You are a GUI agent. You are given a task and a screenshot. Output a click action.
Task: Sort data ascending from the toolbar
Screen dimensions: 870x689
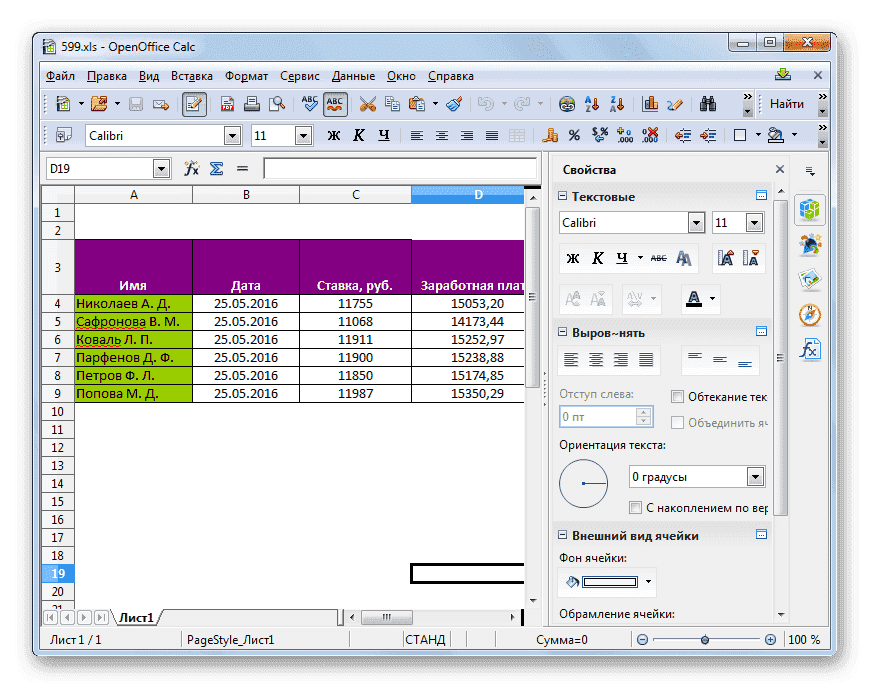[x=592, y=104]
